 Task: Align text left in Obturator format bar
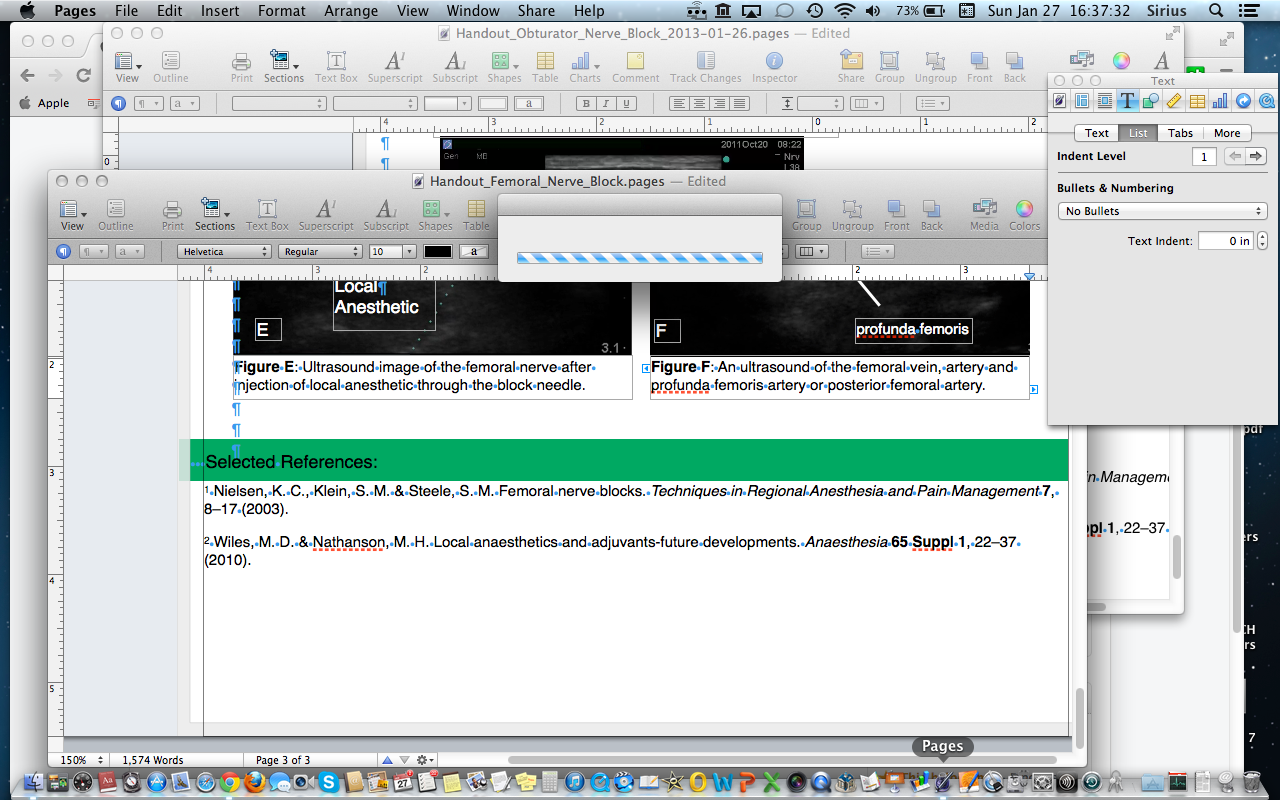pos(679,103)
